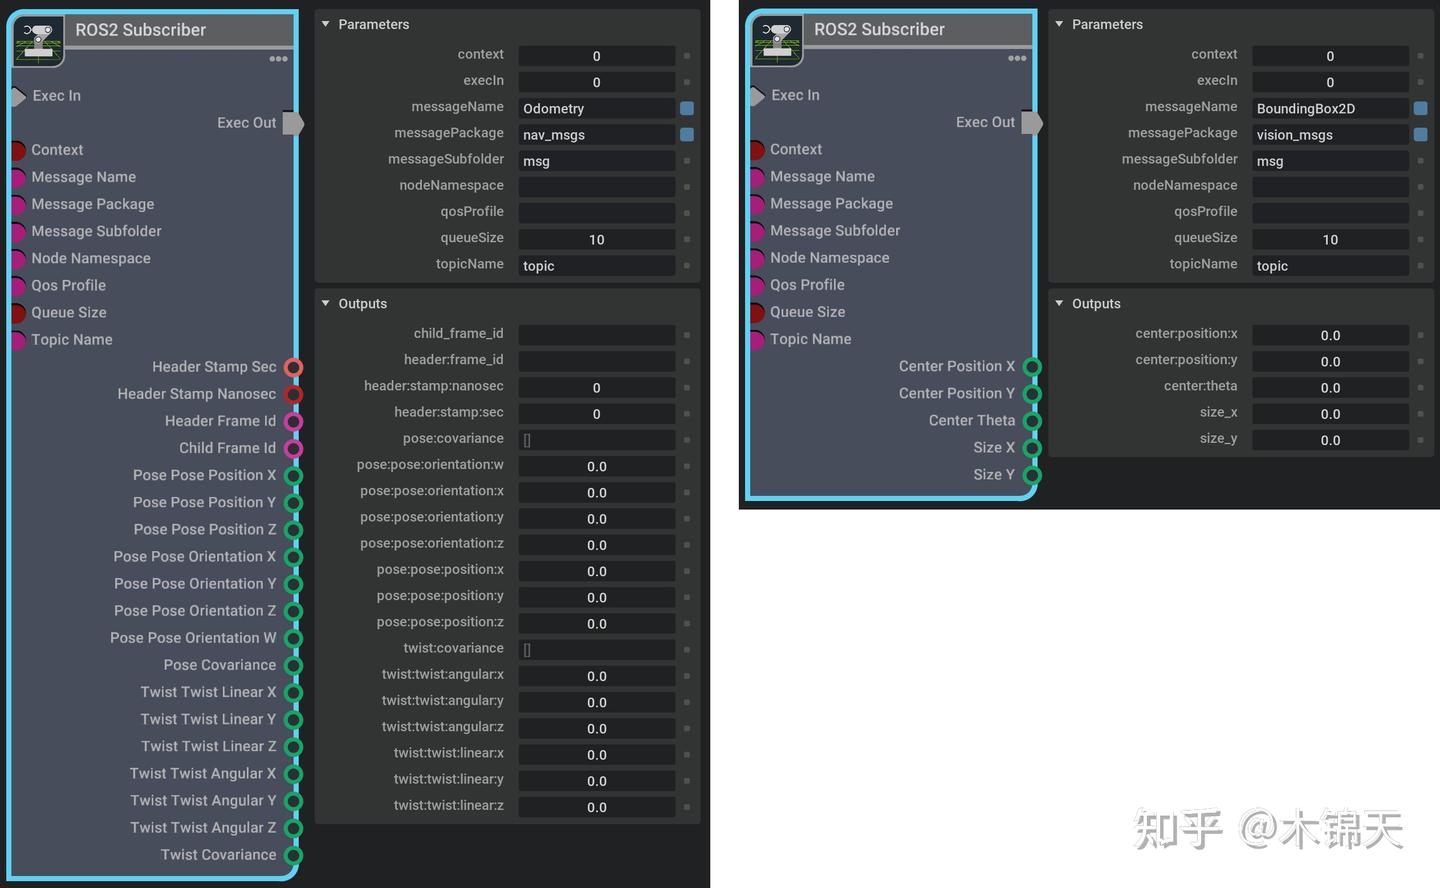Collapse the Outputs section of the right panel

click(x=1058, y=303)
